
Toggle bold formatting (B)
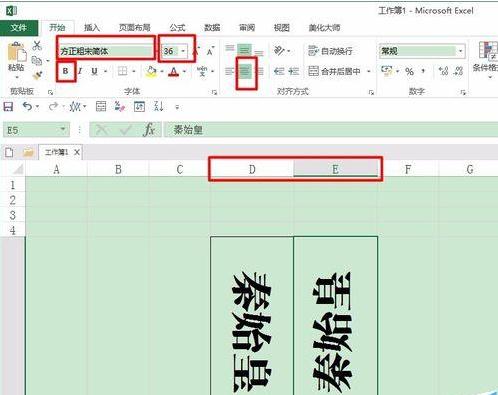66,71
